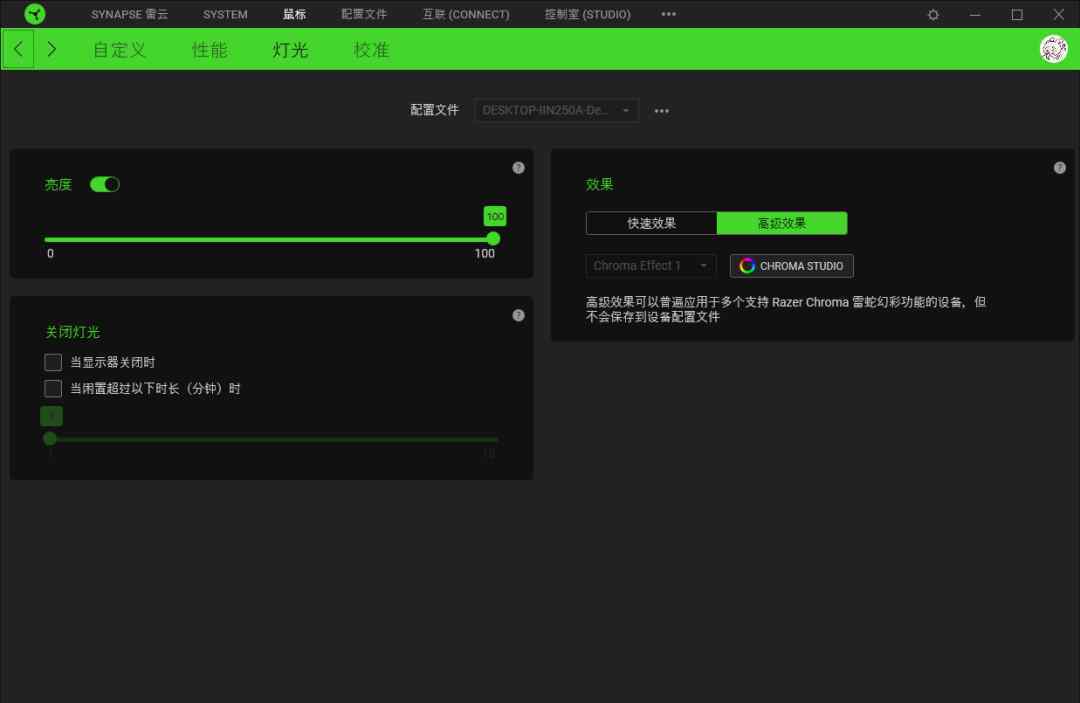Viewport: 1080px width, 703px height.
Task: Open the 配置文件 profile dropdown
Action: [x=556, y=110]
